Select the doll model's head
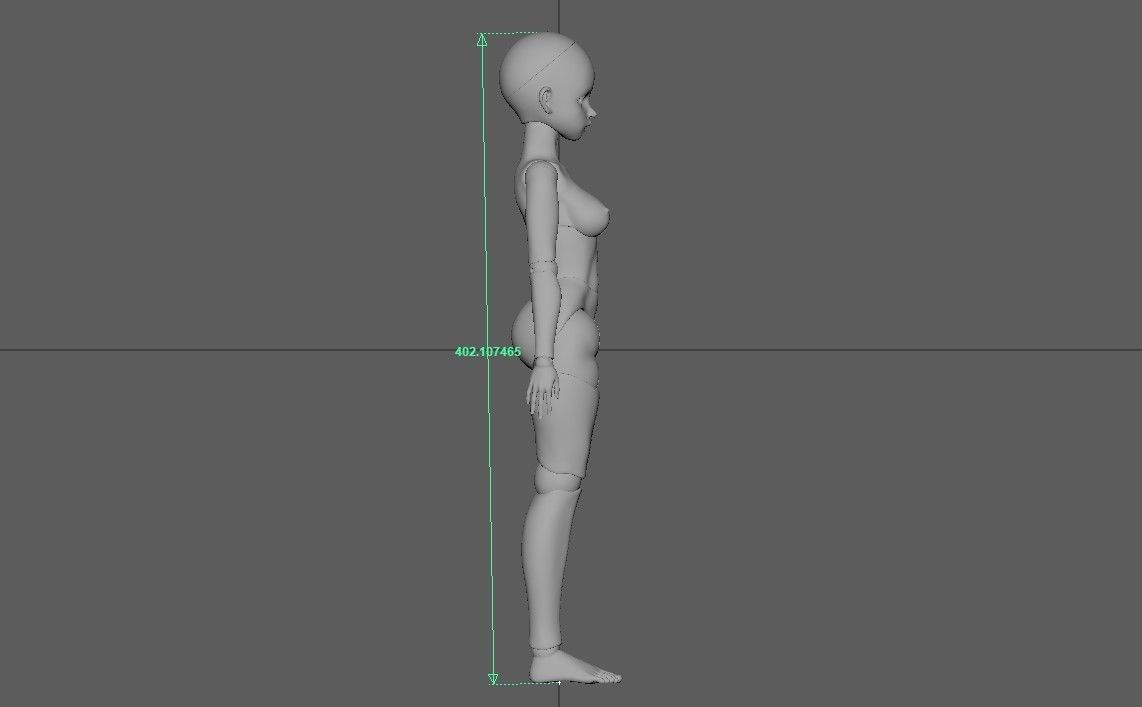 tap(548, 86)
